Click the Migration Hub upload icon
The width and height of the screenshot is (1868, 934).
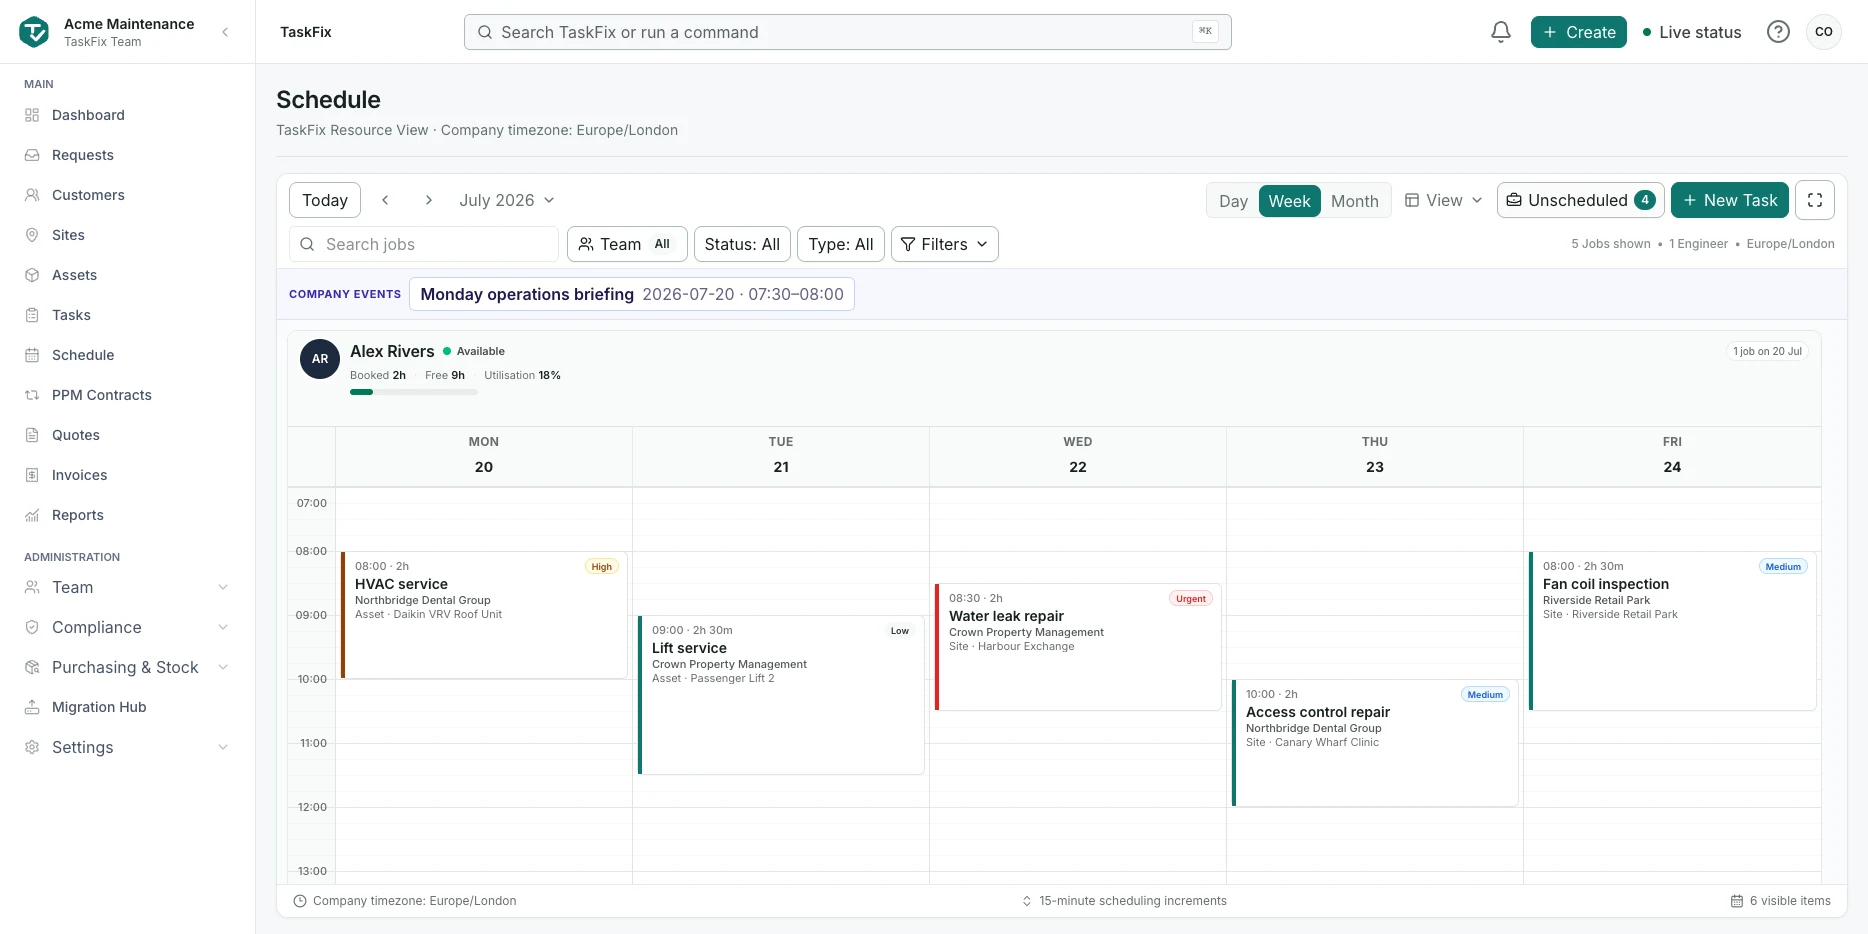click(32, 707)
